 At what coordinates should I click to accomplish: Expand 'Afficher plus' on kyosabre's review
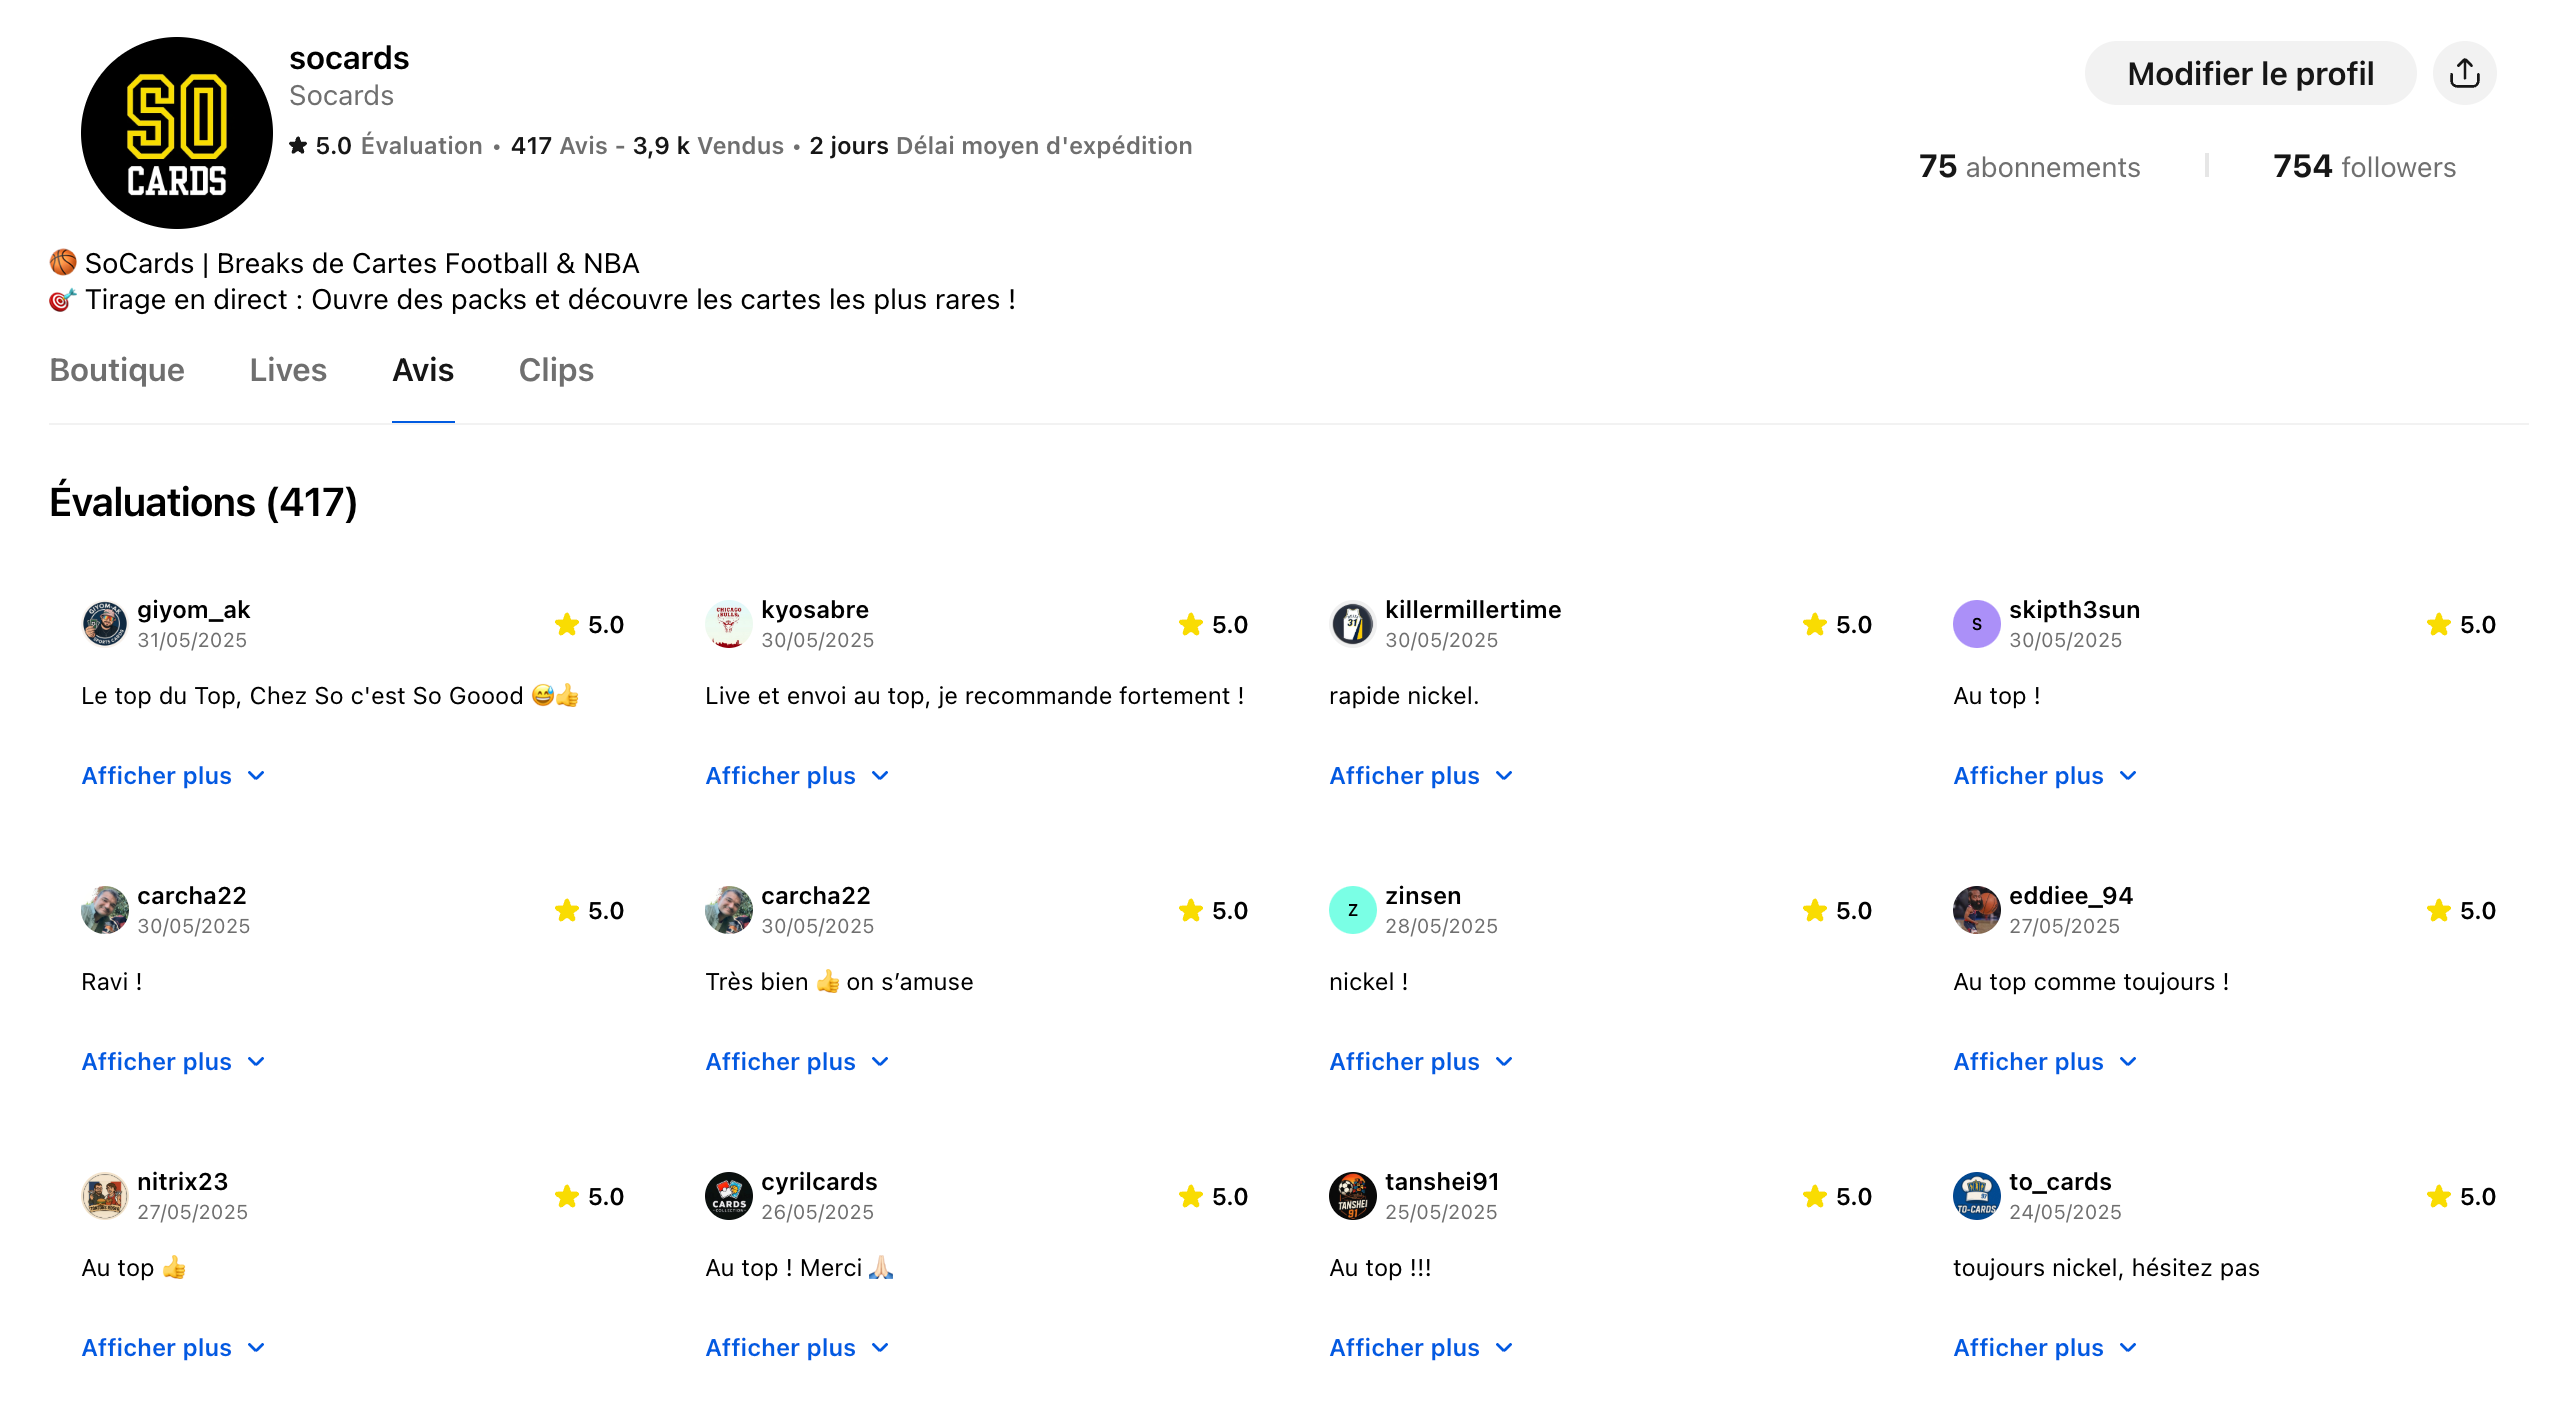click(798, 776)
